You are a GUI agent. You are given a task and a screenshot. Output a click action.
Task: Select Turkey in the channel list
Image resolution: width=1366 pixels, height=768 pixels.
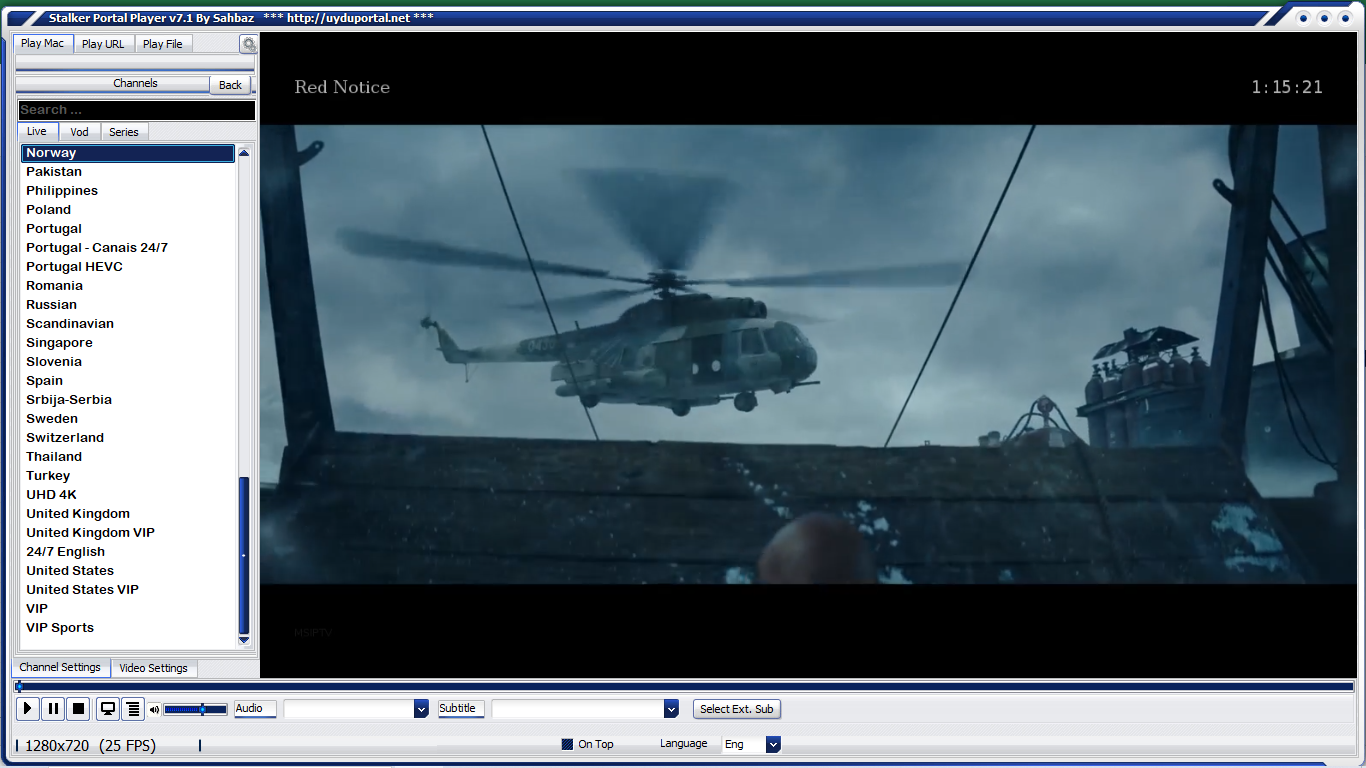(x=128, y=476)
